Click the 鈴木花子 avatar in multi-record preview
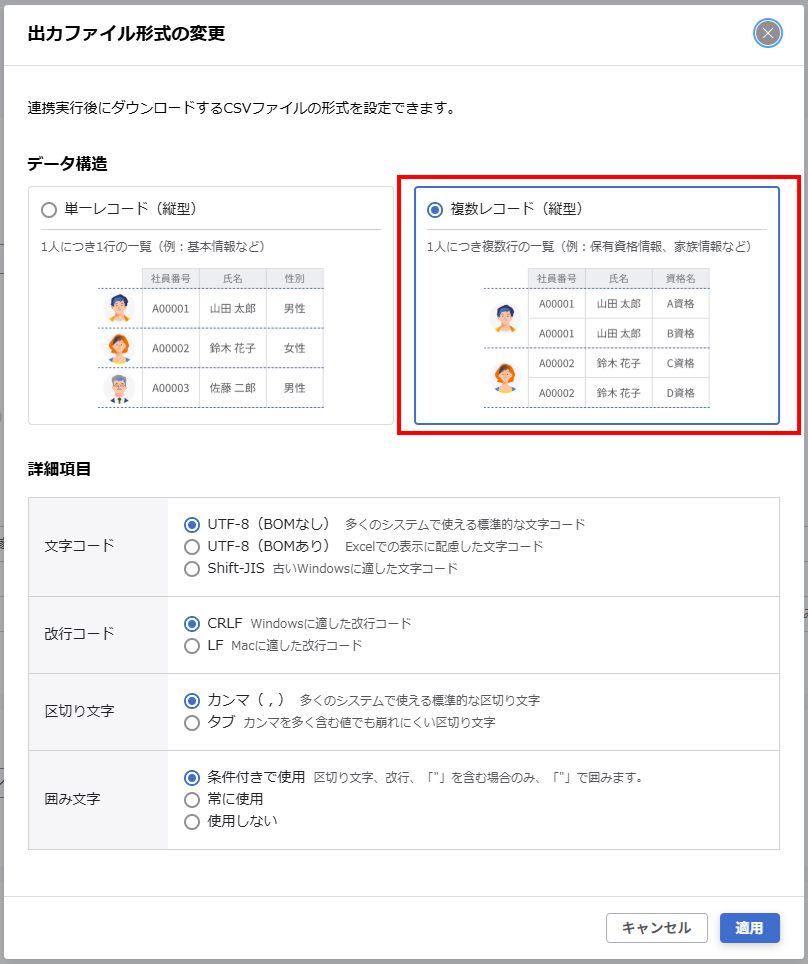The height and width of the screenshot is (964, 808). click(505, 377)
